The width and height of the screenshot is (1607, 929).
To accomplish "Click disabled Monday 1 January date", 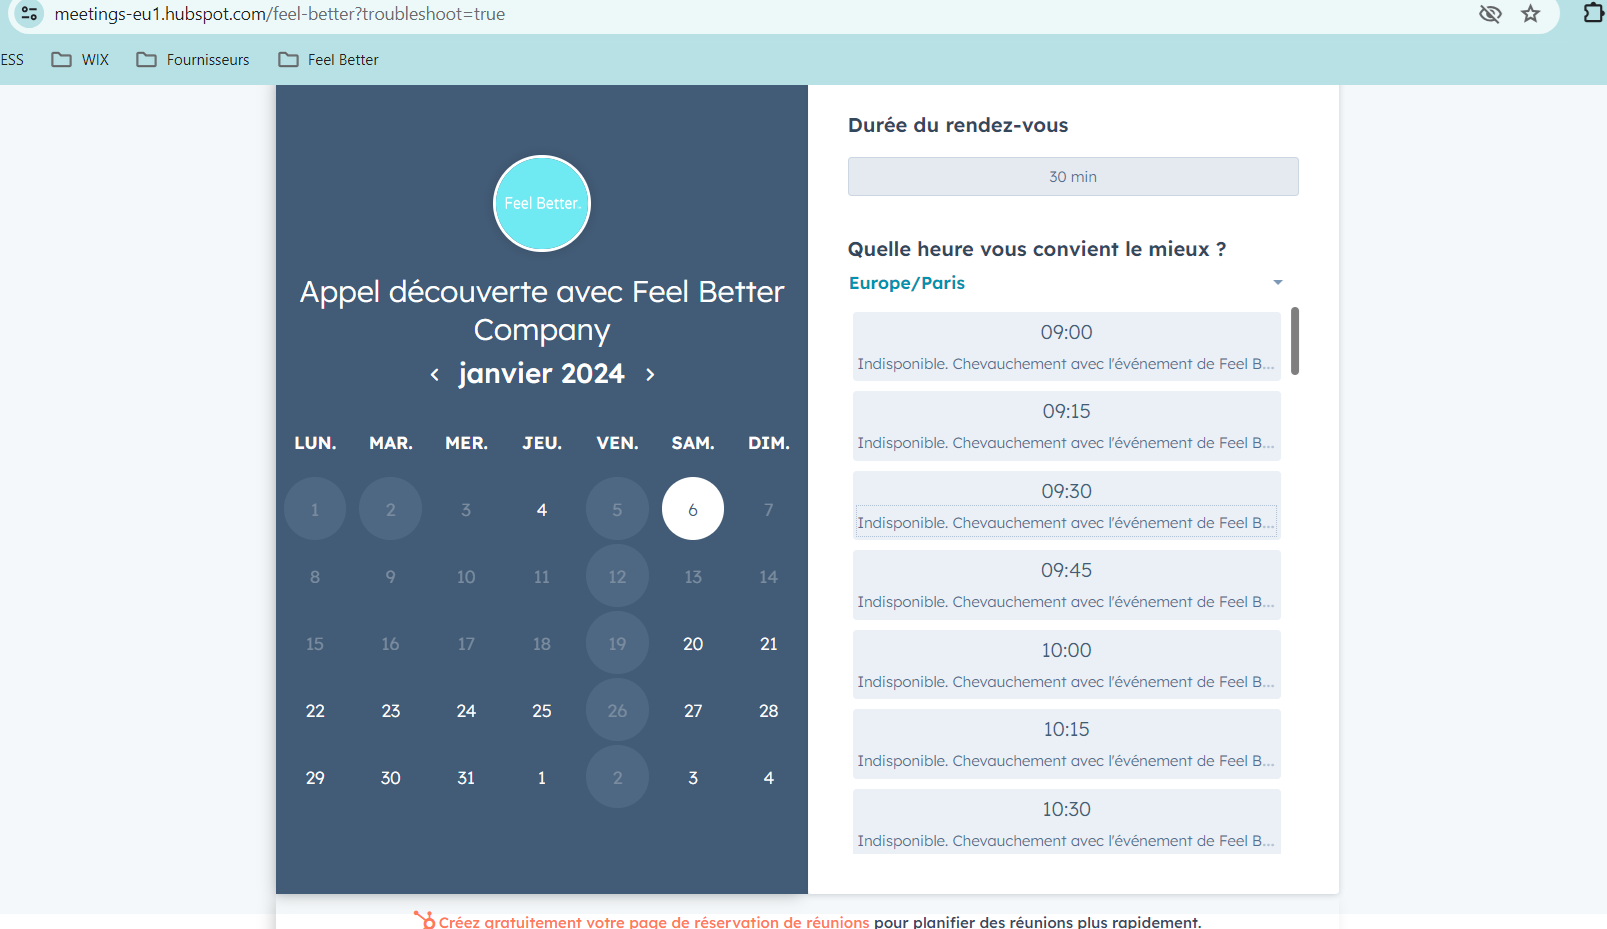I will click(x=315, y=509).
